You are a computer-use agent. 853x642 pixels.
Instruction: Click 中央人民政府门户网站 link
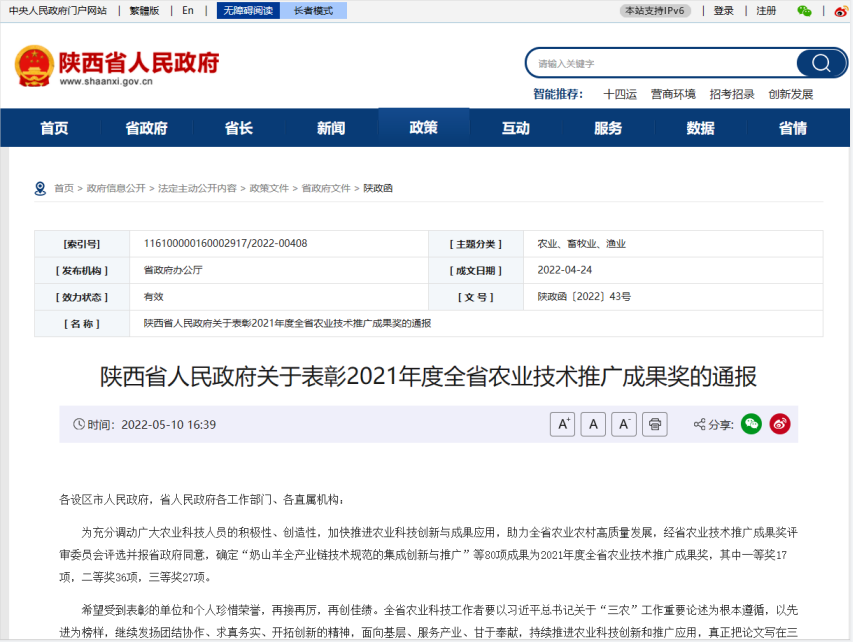click(58, 11)
